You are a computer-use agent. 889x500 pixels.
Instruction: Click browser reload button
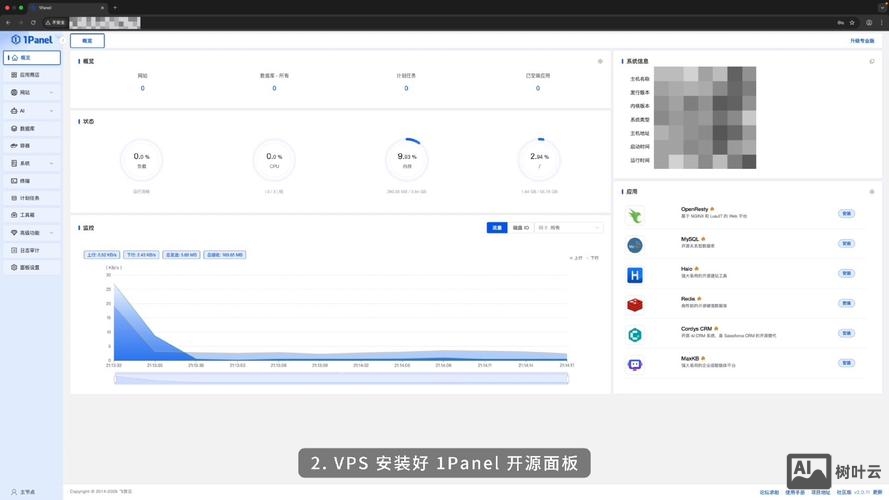click(33, 23)
